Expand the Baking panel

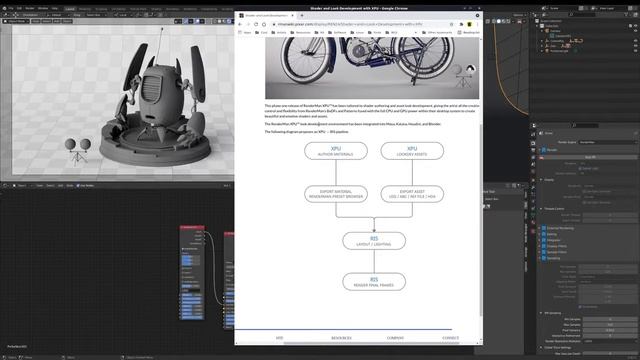click(540, 234)
